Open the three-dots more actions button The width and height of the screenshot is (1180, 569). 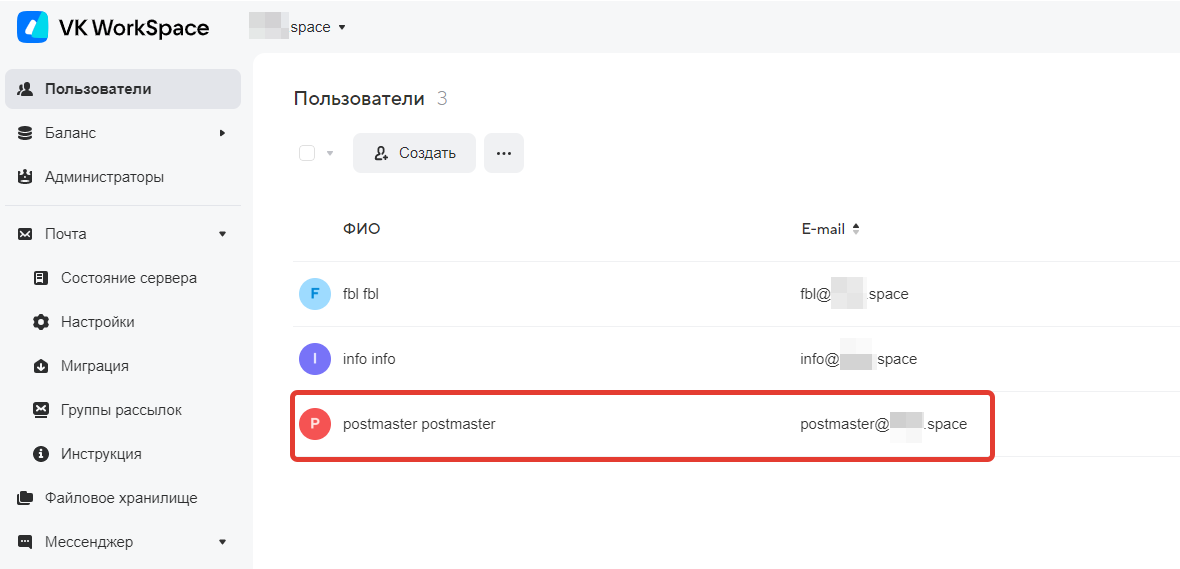[503, 153]
